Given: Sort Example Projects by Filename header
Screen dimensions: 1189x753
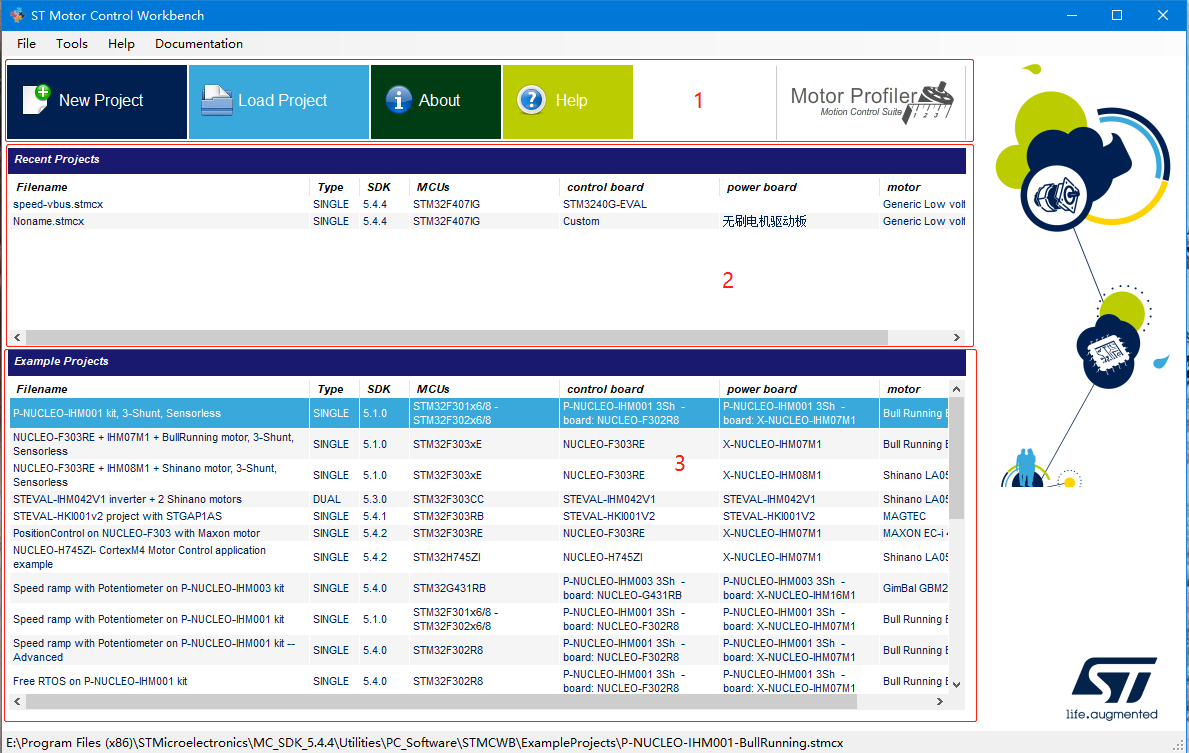Looking at the screenshot, I should pos(42,389).
